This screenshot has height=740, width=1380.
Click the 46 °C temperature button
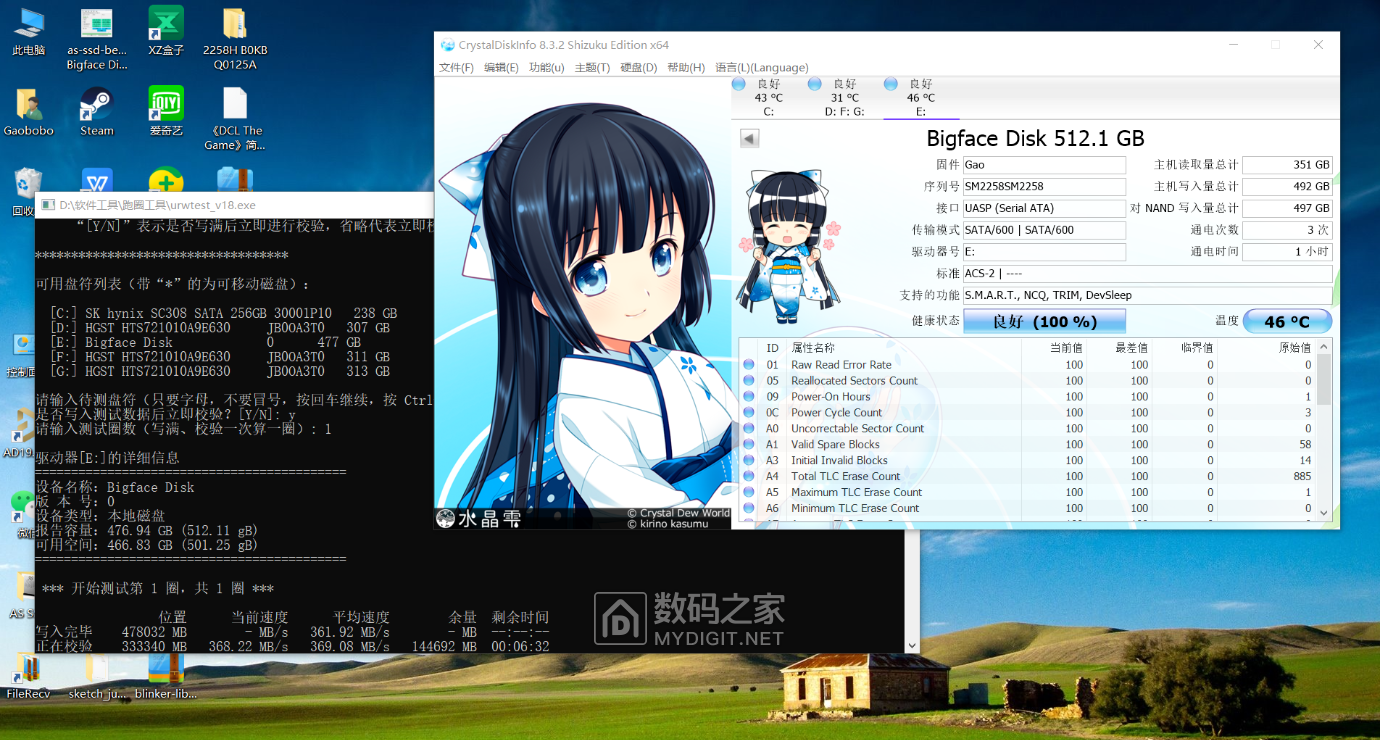tap(1287, 321)
